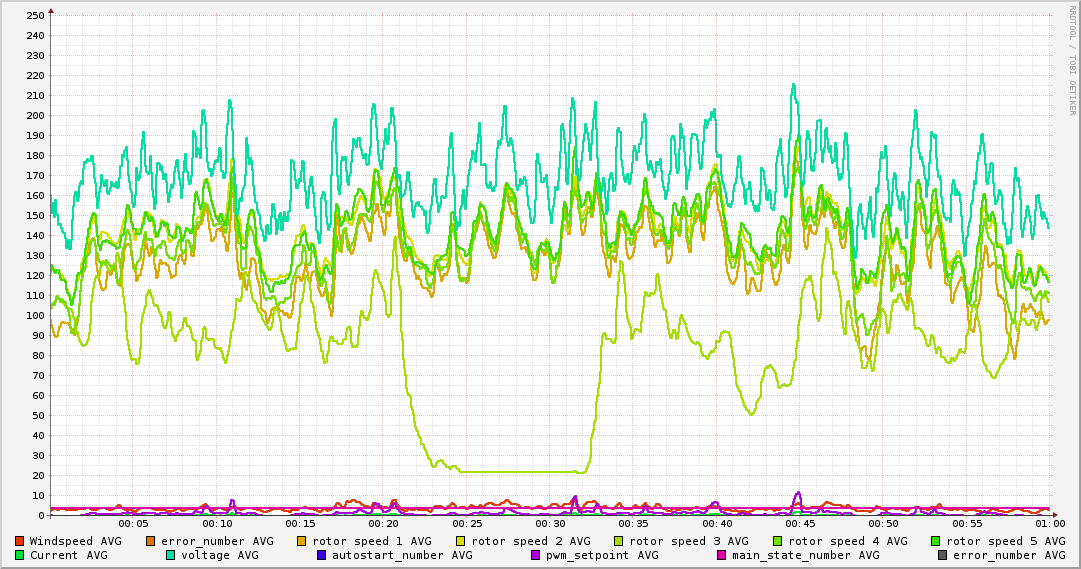
Task: Click the rotor speed 5 AVG color swatch
Action: 936,541
